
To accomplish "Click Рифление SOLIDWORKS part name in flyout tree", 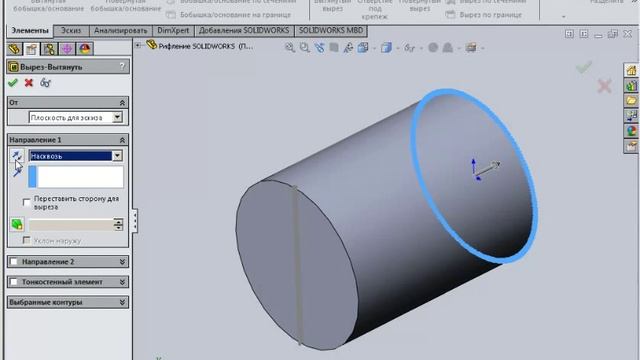I will [205, 46].
